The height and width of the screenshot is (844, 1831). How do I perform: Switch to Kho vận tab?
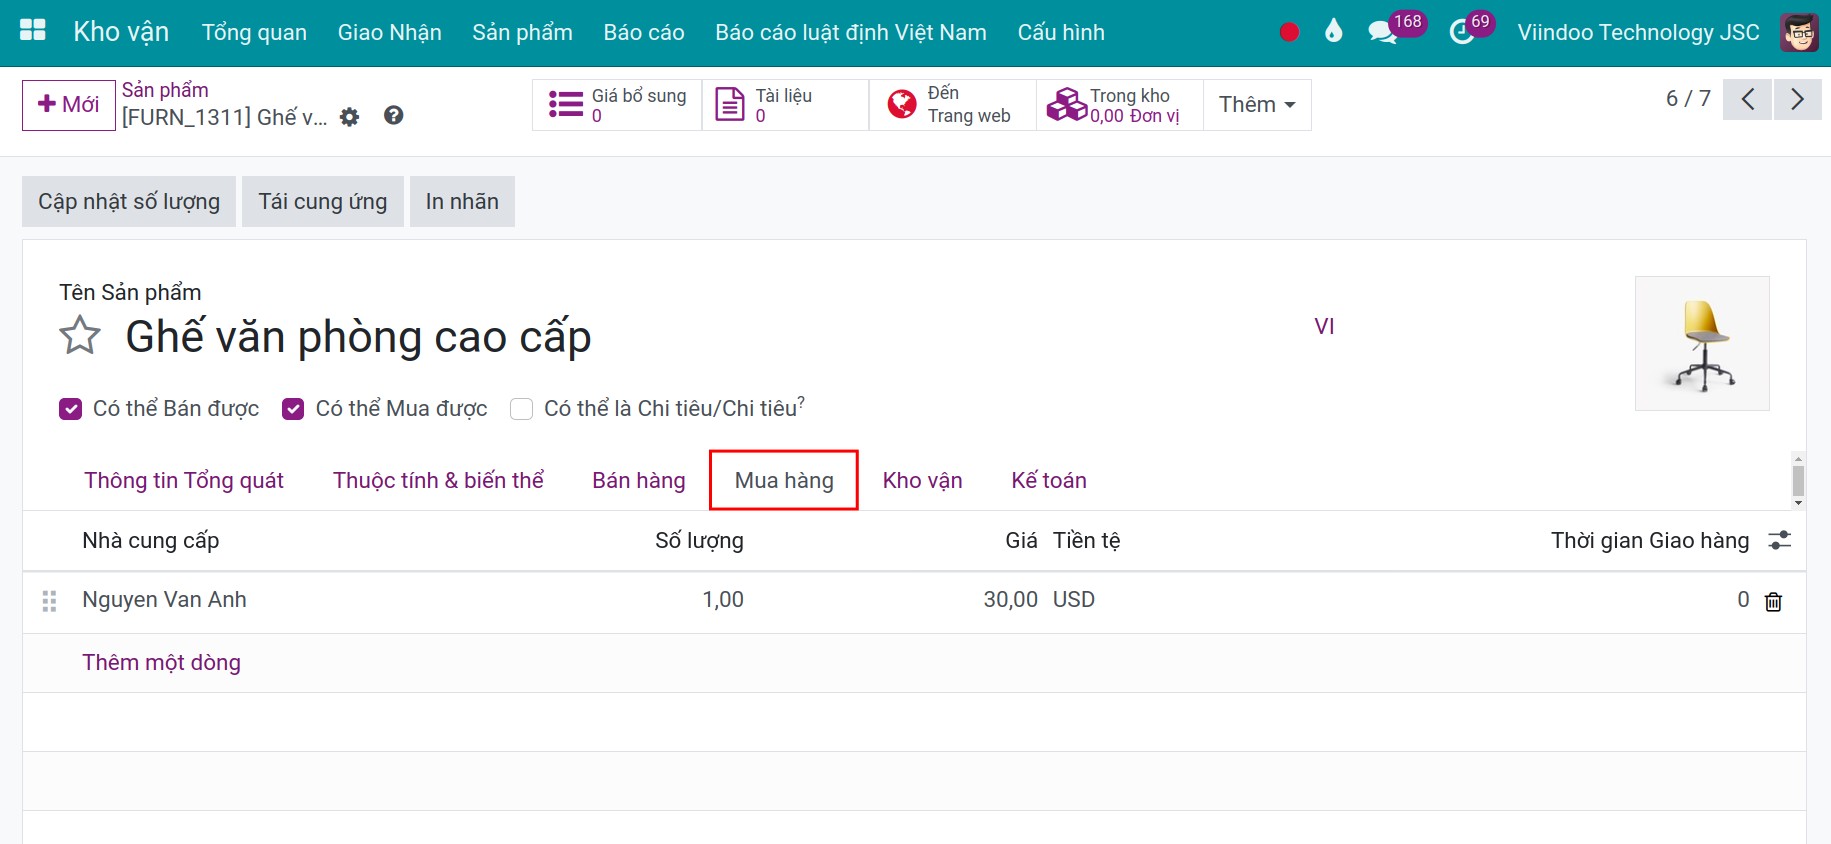pyautogui.click(x=922, y=481)
